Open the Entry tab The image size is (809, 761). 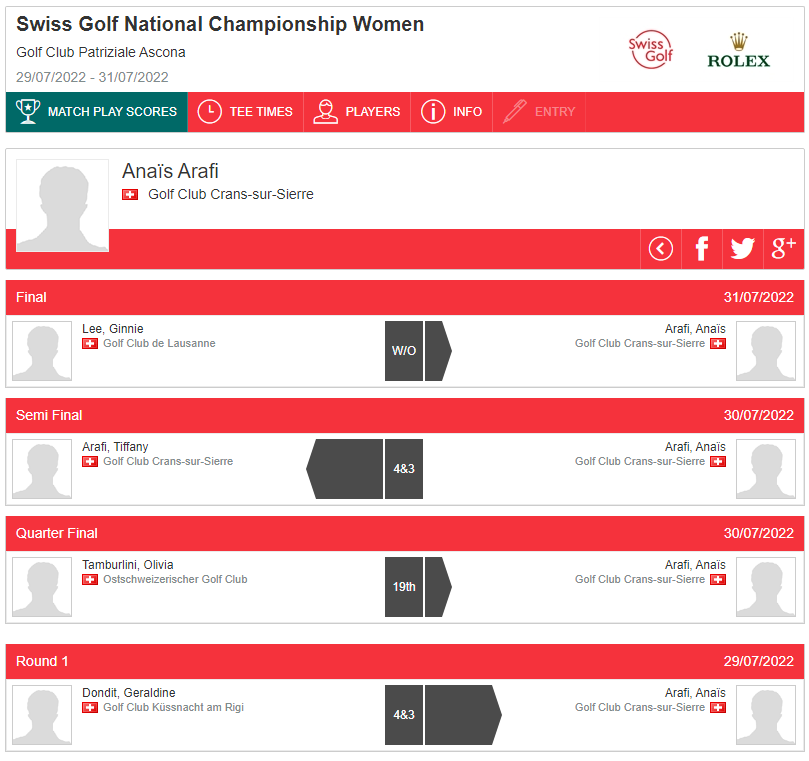[x=539, y=112]
